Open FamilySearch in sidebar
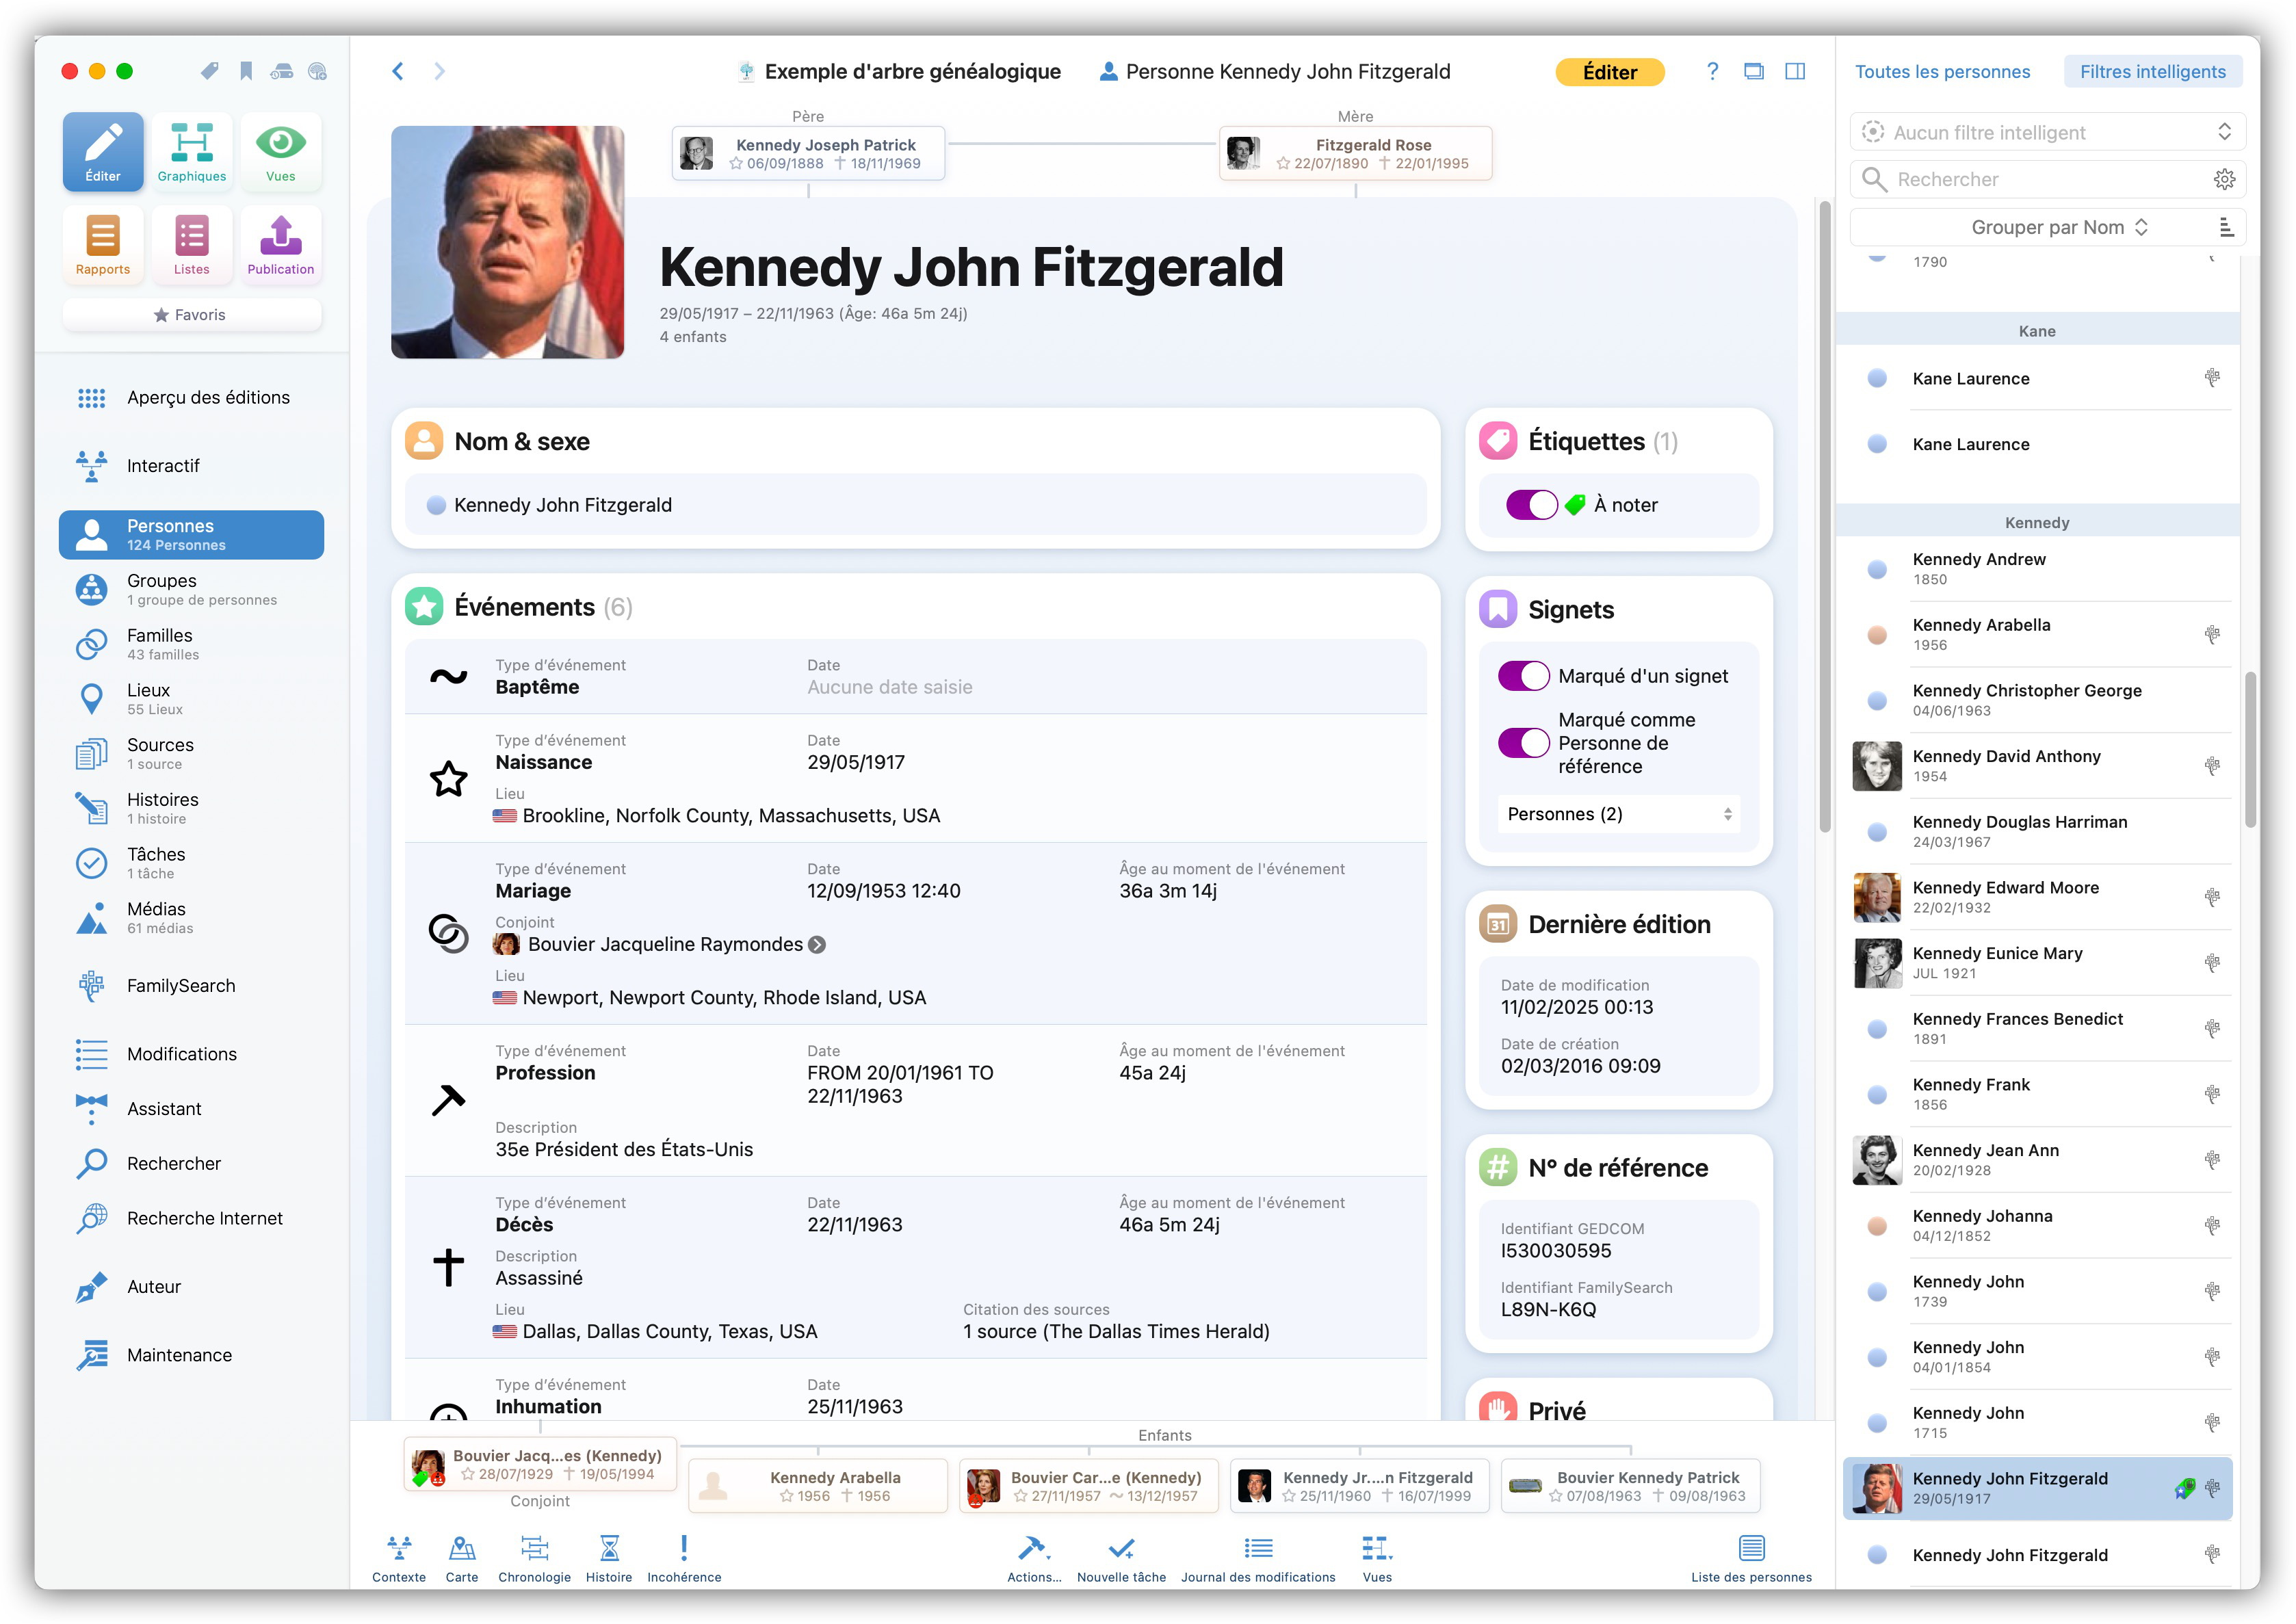The image size is (2296, 1624). 191,986
